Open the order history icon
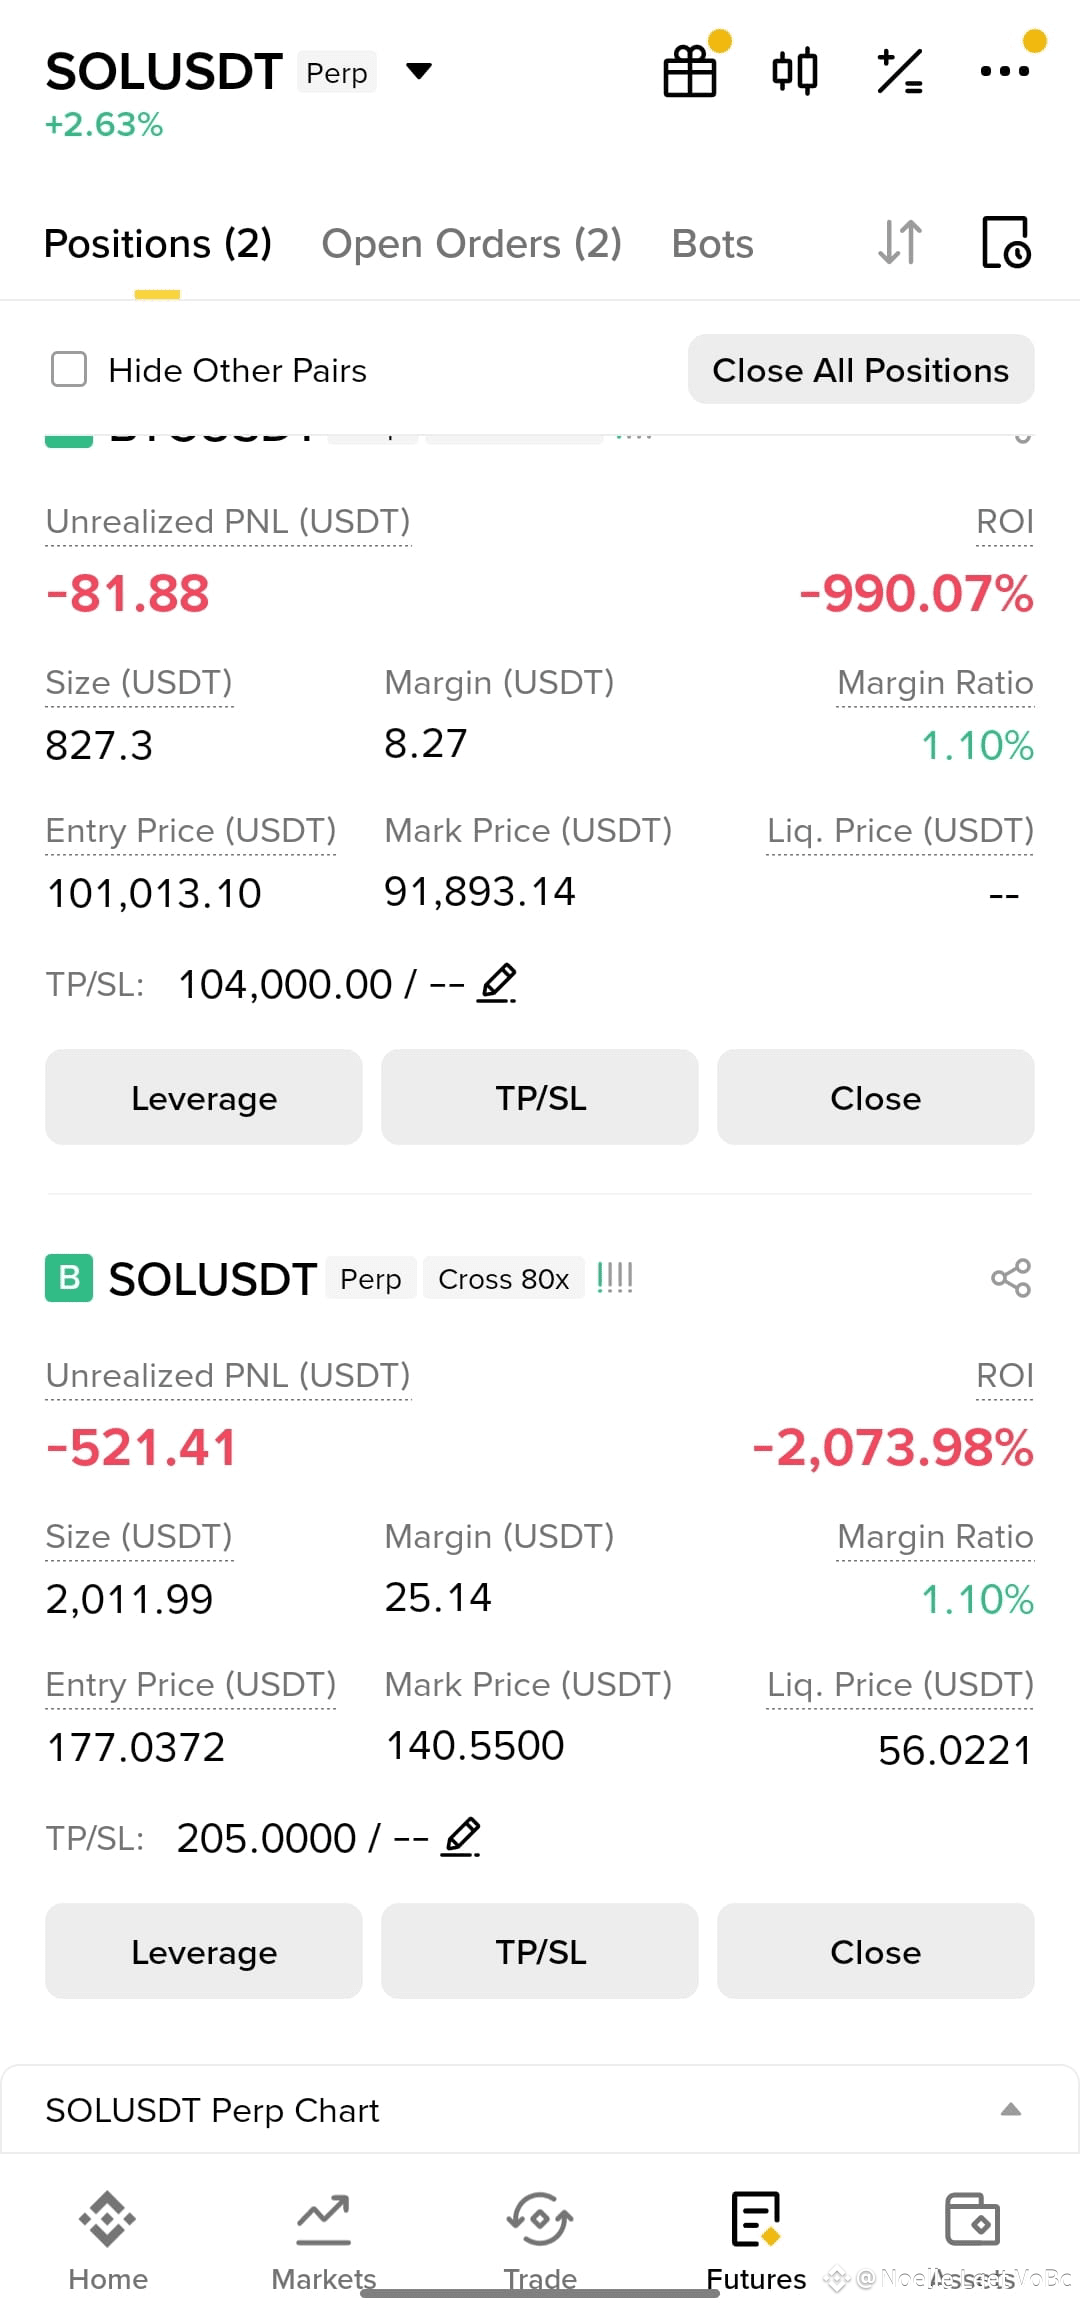Image resolution: width=1080 pixels, height=2304 pixels. 1006,242
